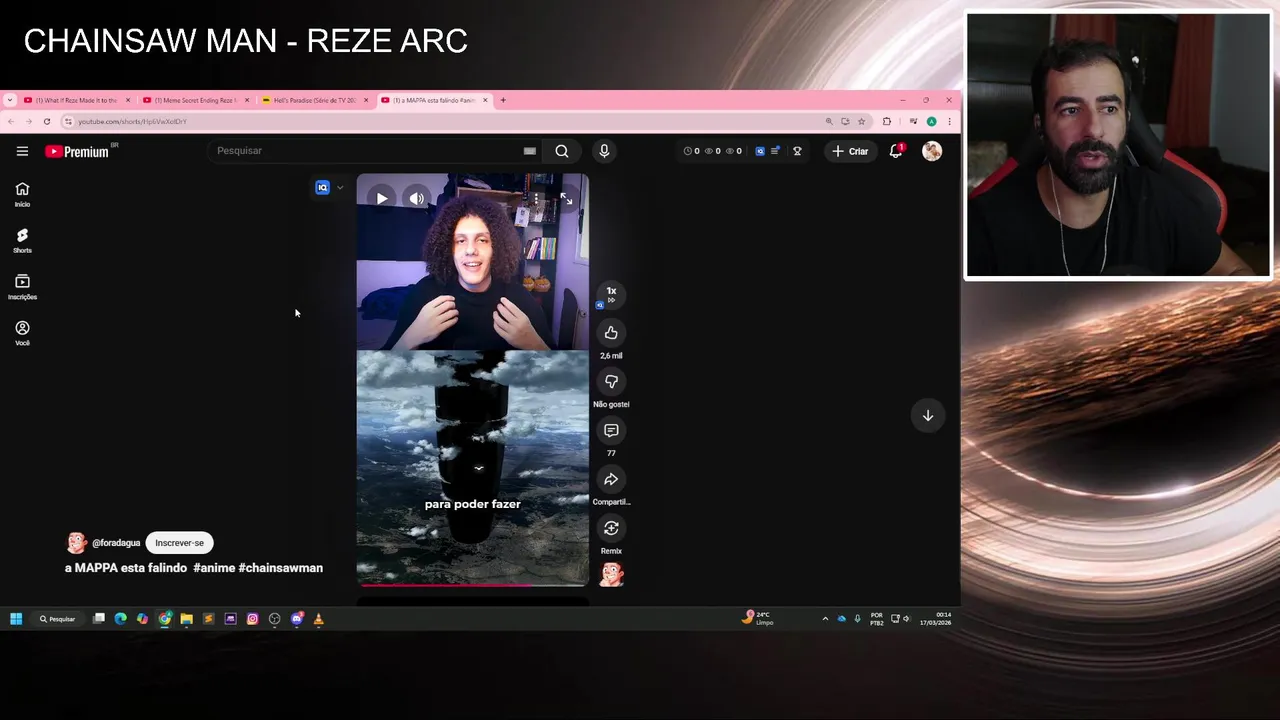Click the magnifying glass search button

(562, 151)
